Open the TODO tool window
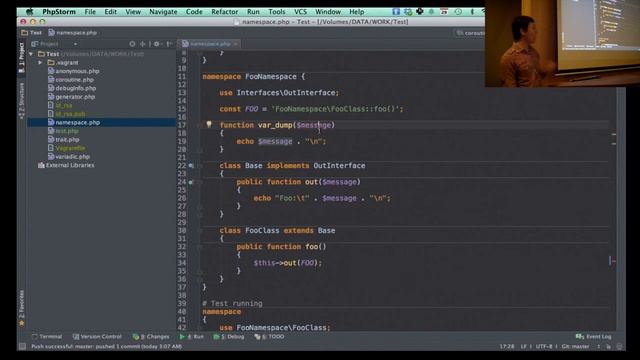This screenshot has height=360, width=640. (269, 337)
